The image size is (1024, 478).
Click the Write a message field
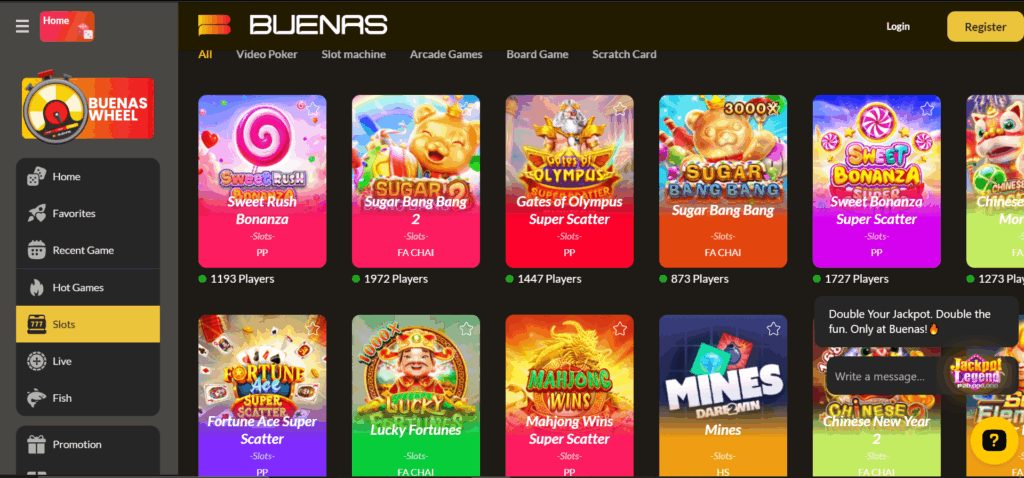(x=882, y=377)
